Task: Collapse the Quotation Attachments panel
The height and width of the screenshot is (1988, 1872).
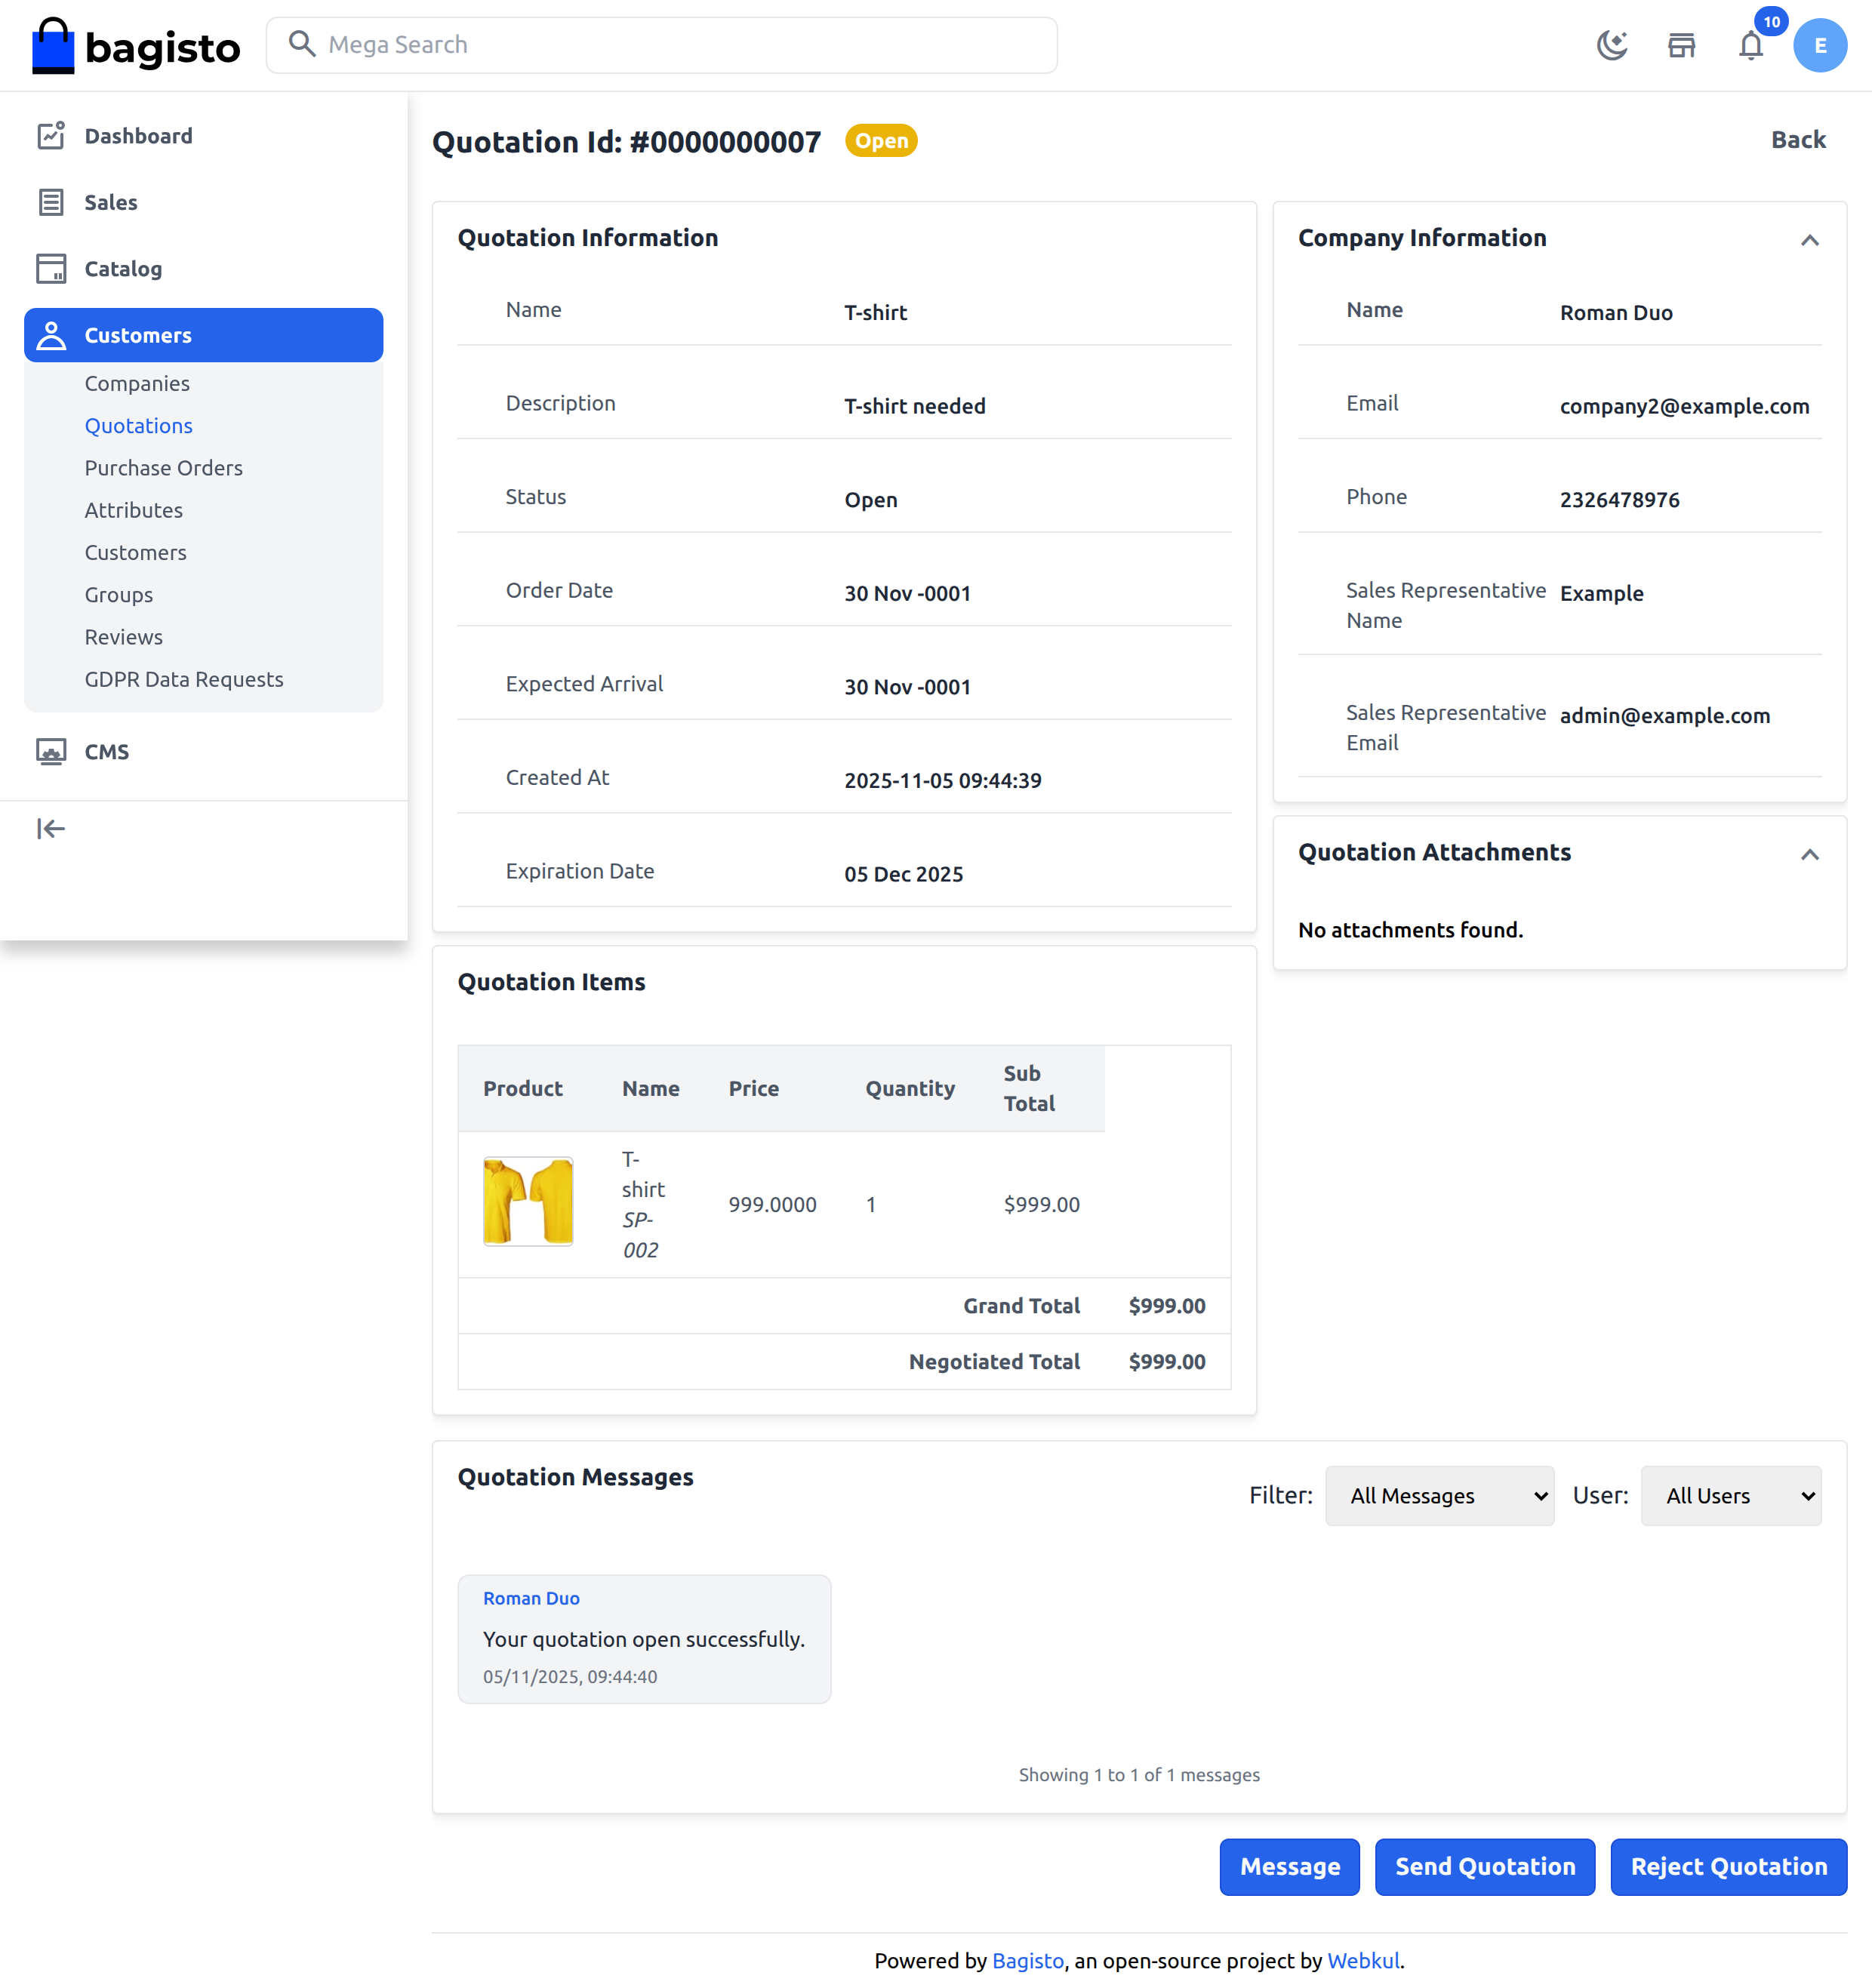Action: tap(1811, 855)
